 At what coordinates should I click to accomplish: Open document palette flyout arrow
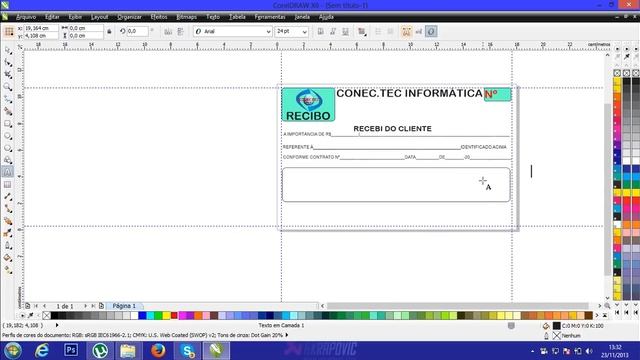pyautogui.click(x=22, y=316)
